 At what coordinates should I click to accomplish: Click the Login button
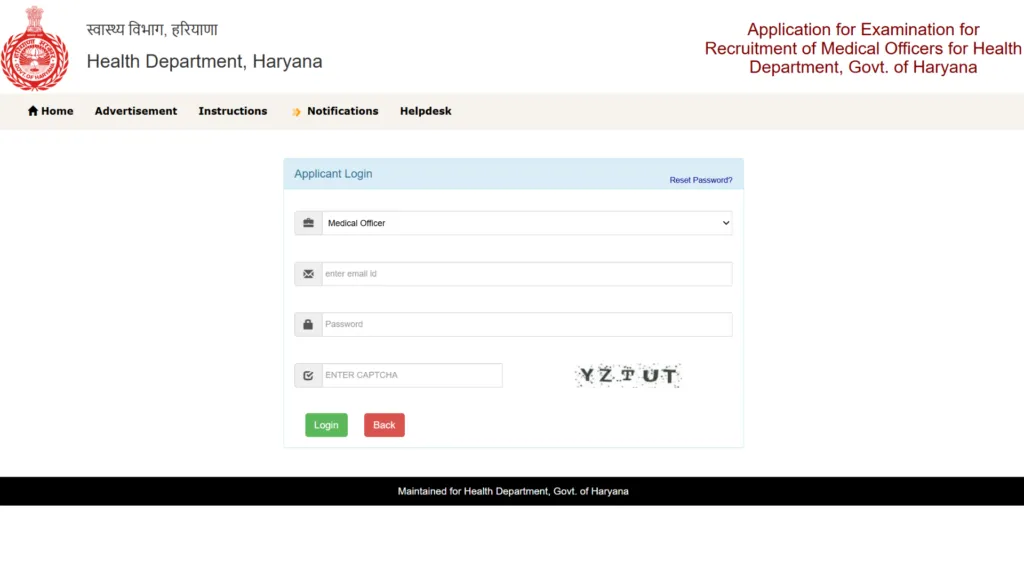(x=326, y=424)
